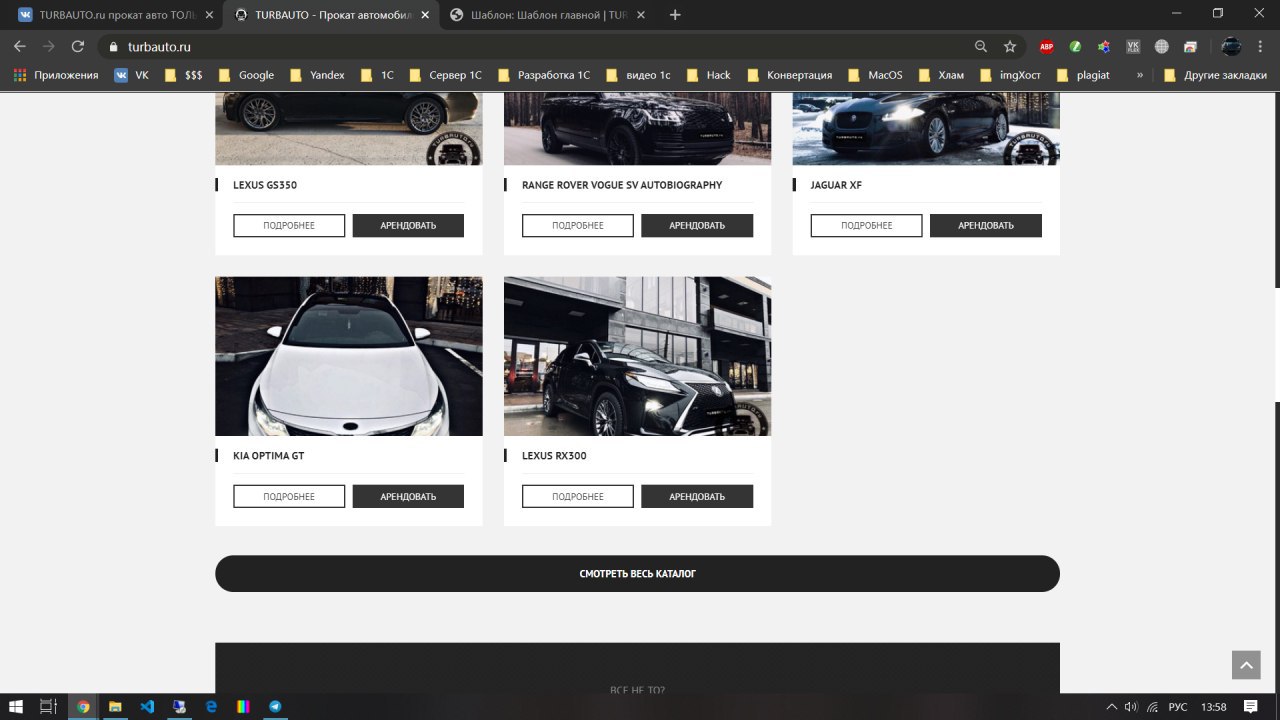1280x720 pixels.
Task: Open the grey globe extension icon
Action: pyautogui.click(x=1161, y=46)
